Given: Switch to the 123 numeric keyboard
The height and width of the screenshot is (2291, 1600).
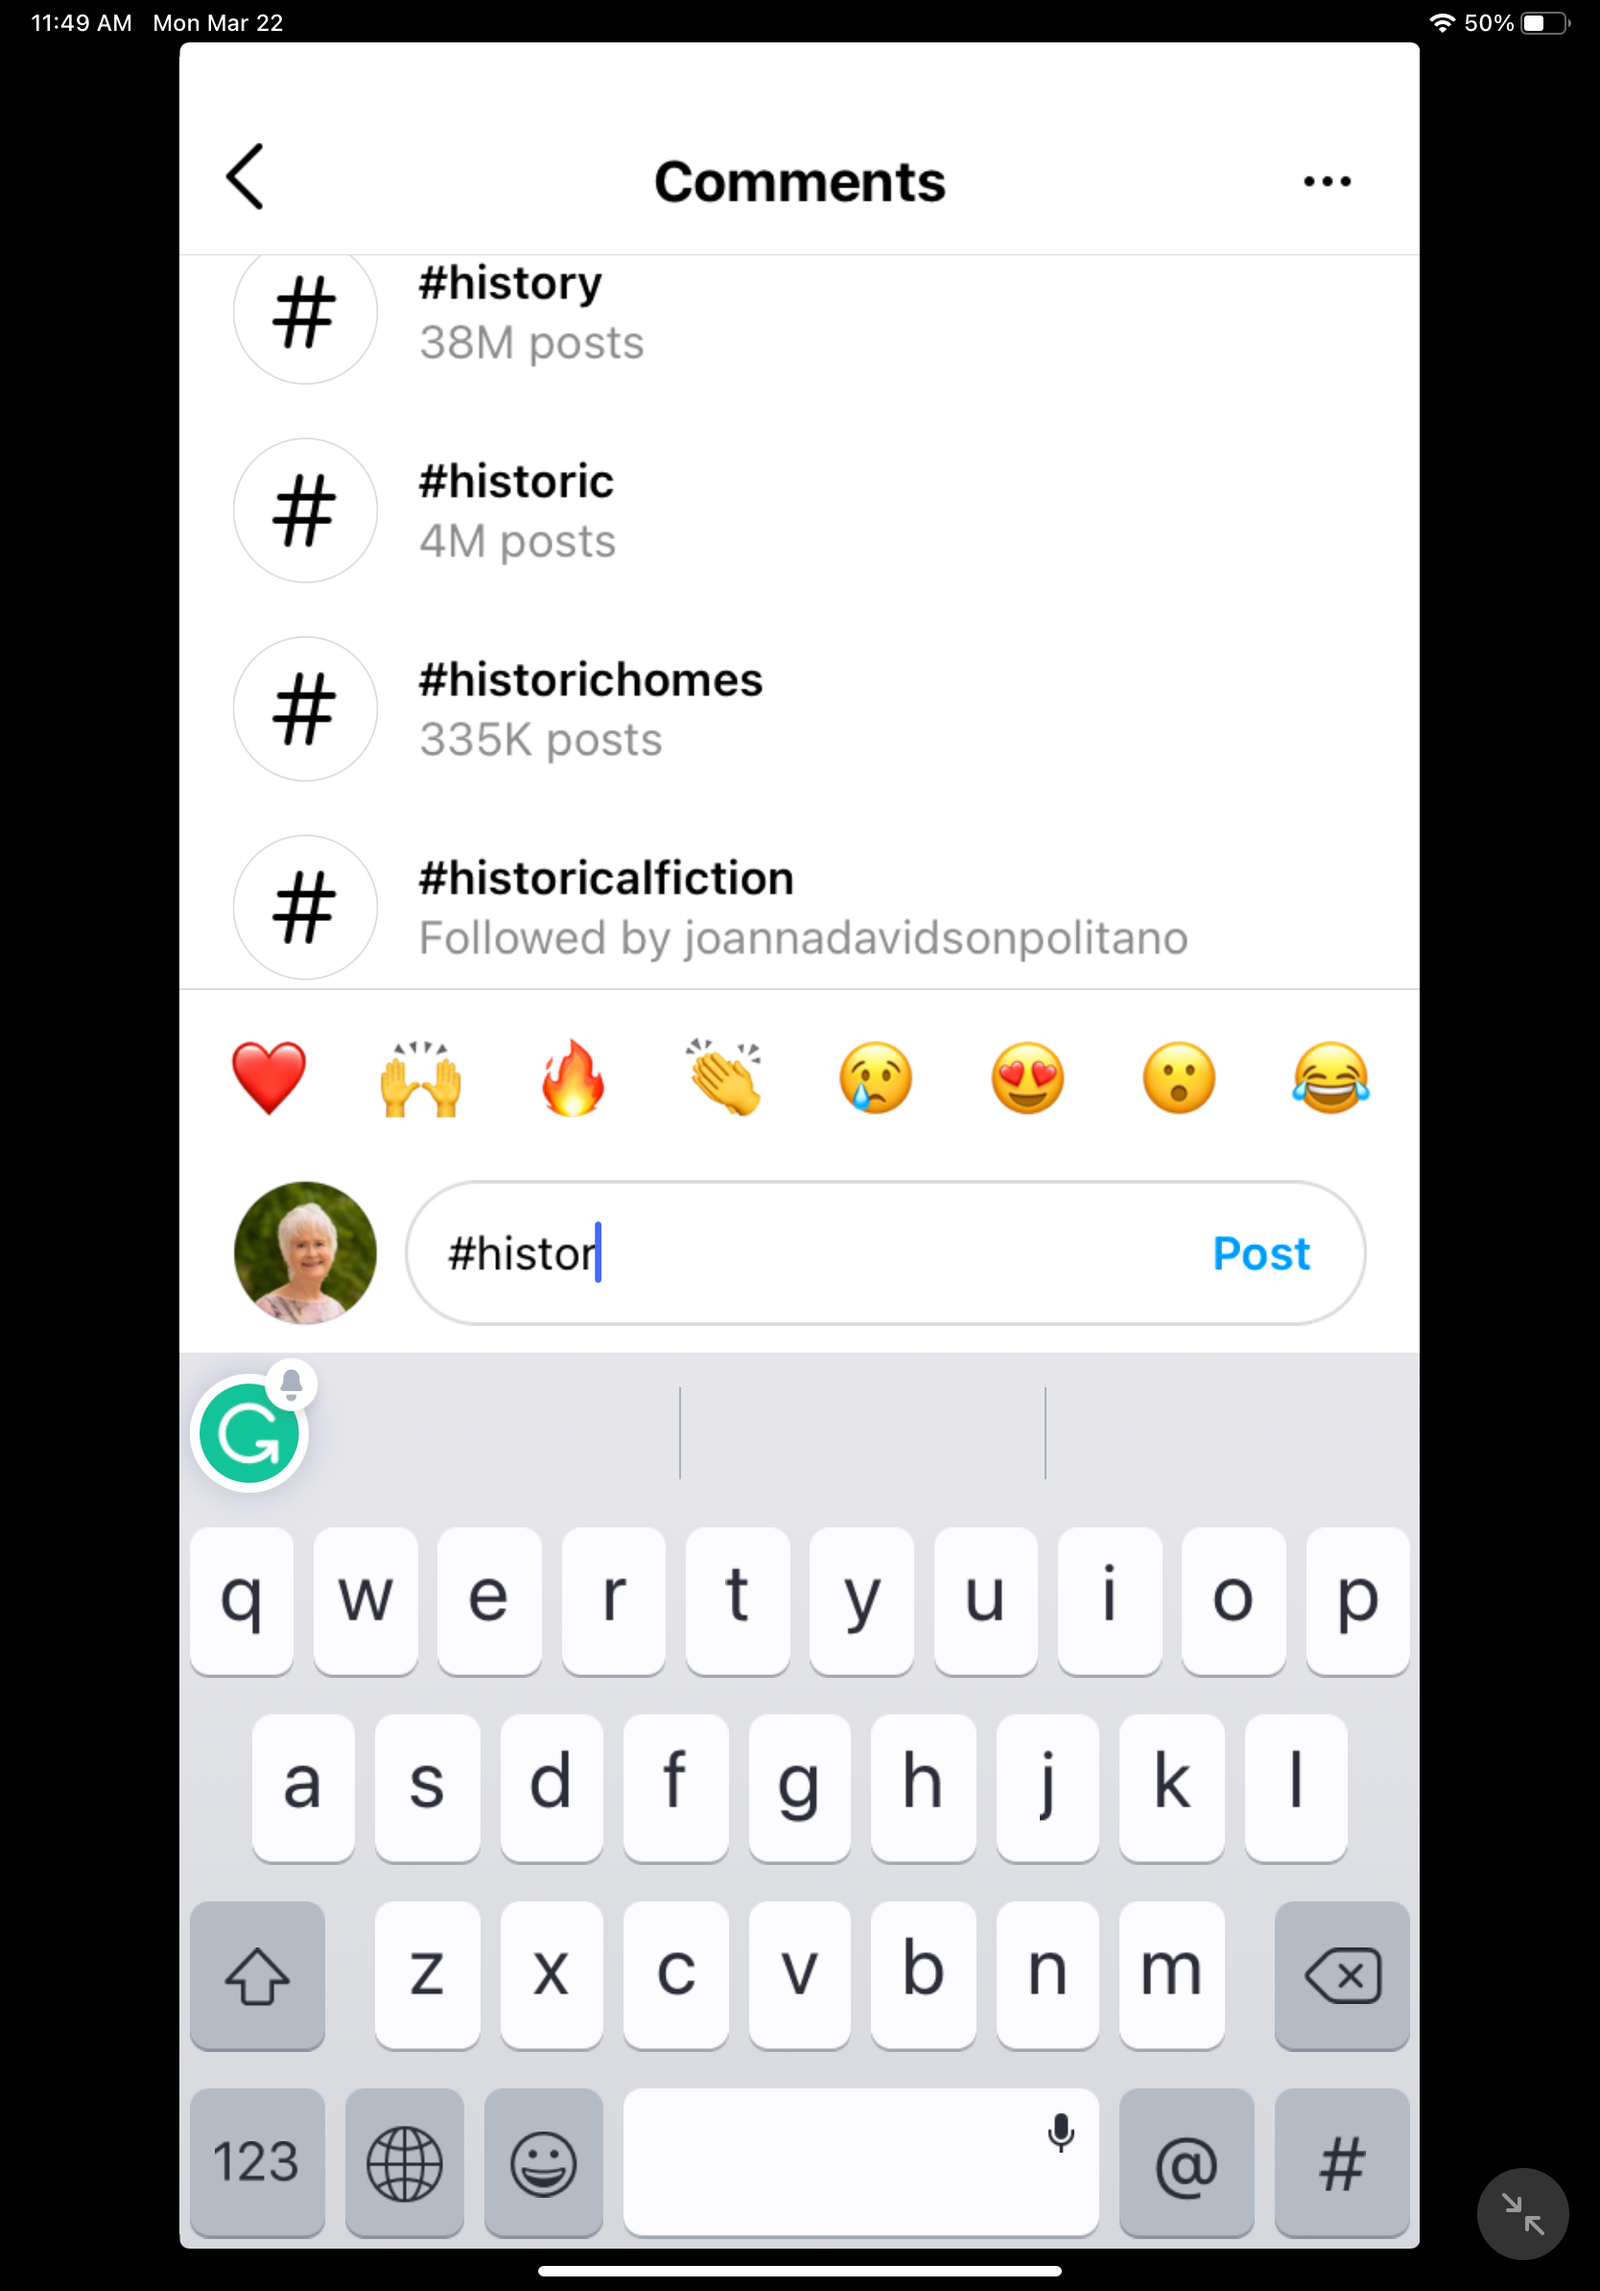Looking at the screenshot, I should pos(257,2162).
